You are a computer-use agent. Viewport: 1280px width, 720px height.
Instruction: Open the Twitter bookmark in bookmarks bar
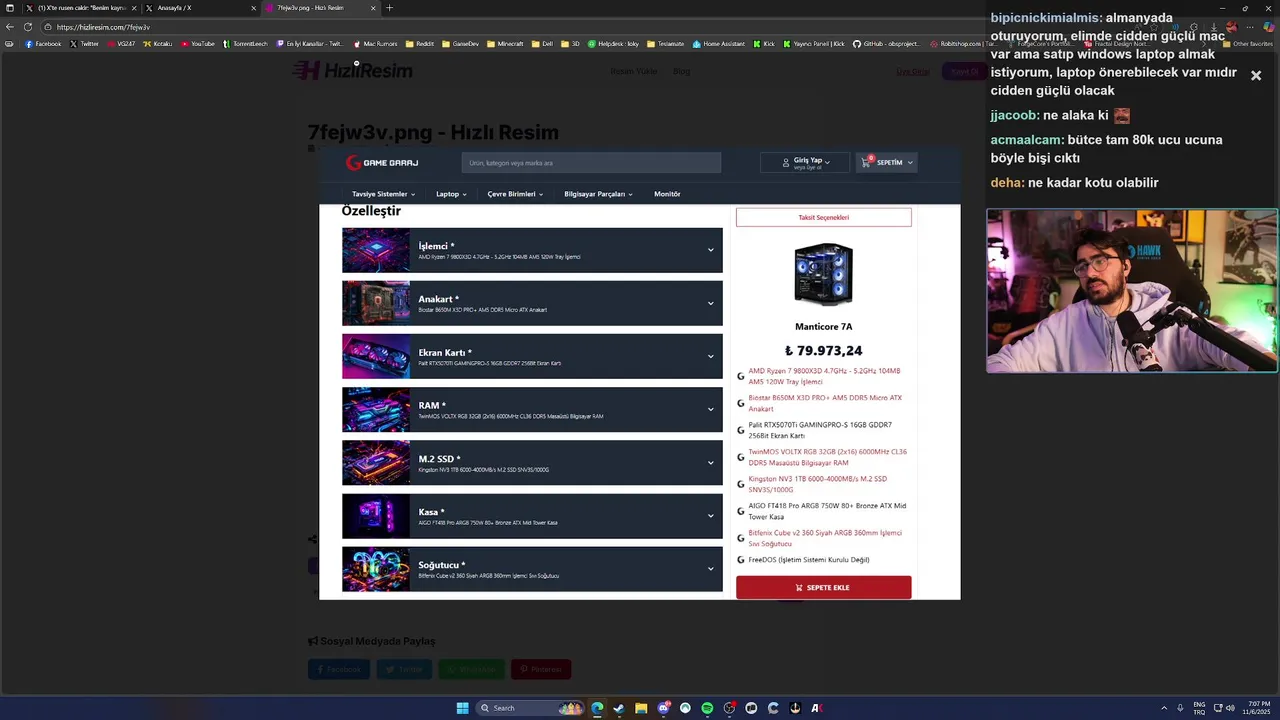(x=85, y=44)
